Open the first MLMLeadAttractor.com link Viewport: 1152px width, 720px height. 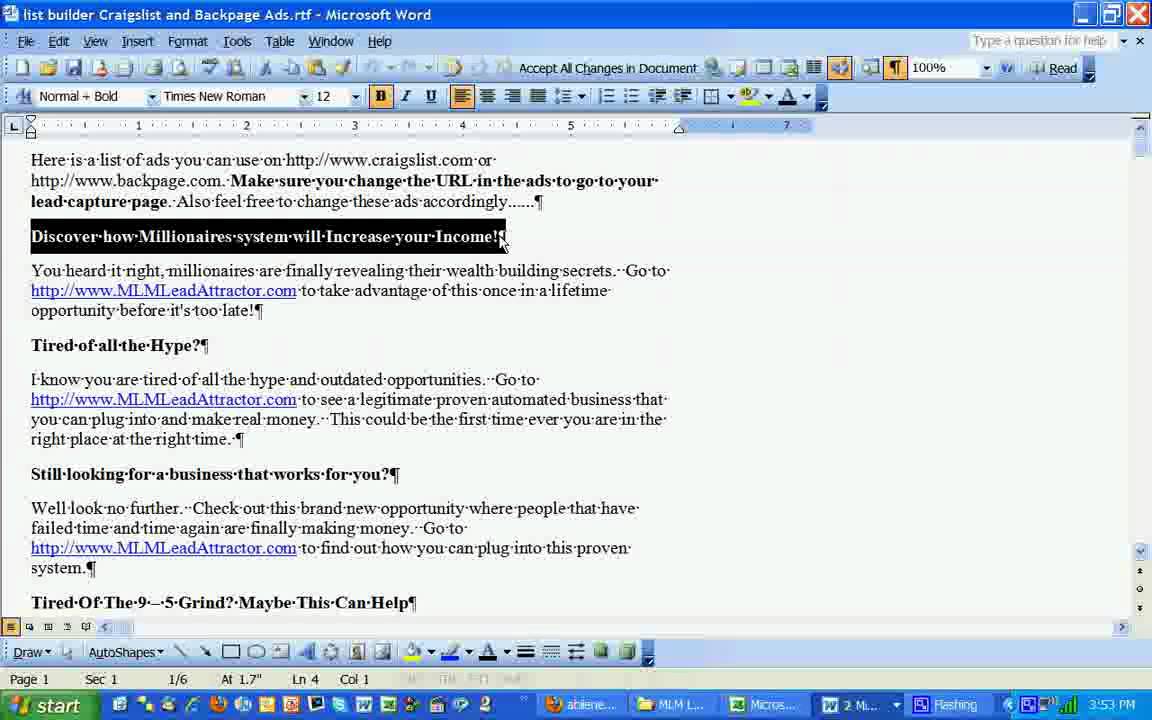164,291
